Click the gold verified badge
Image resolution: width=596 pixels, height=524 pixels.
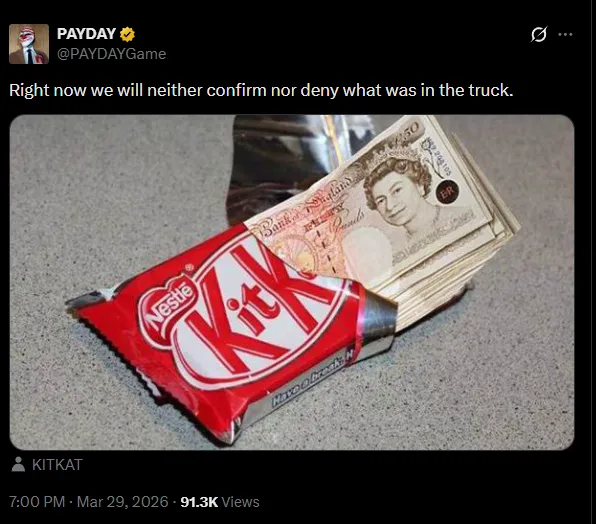[x=127, y=34]
